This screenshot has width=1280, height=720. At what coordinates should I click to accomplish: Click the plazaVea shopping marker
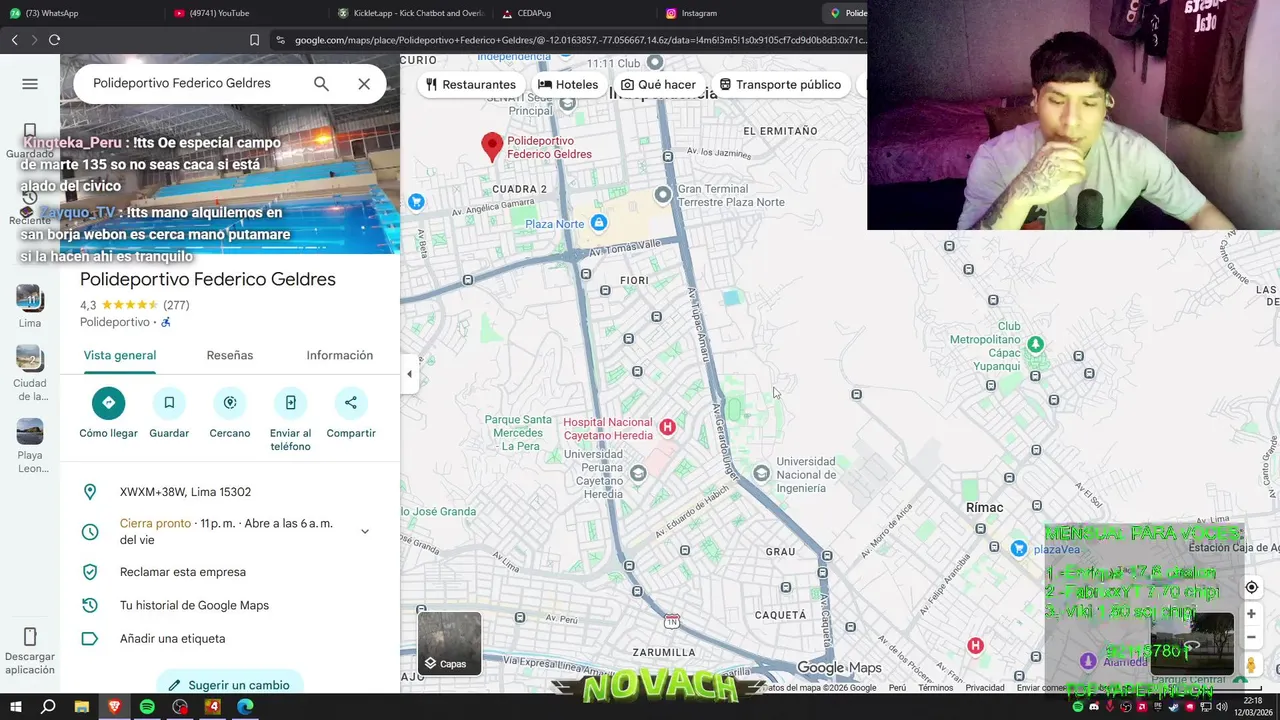(1018, 548)
